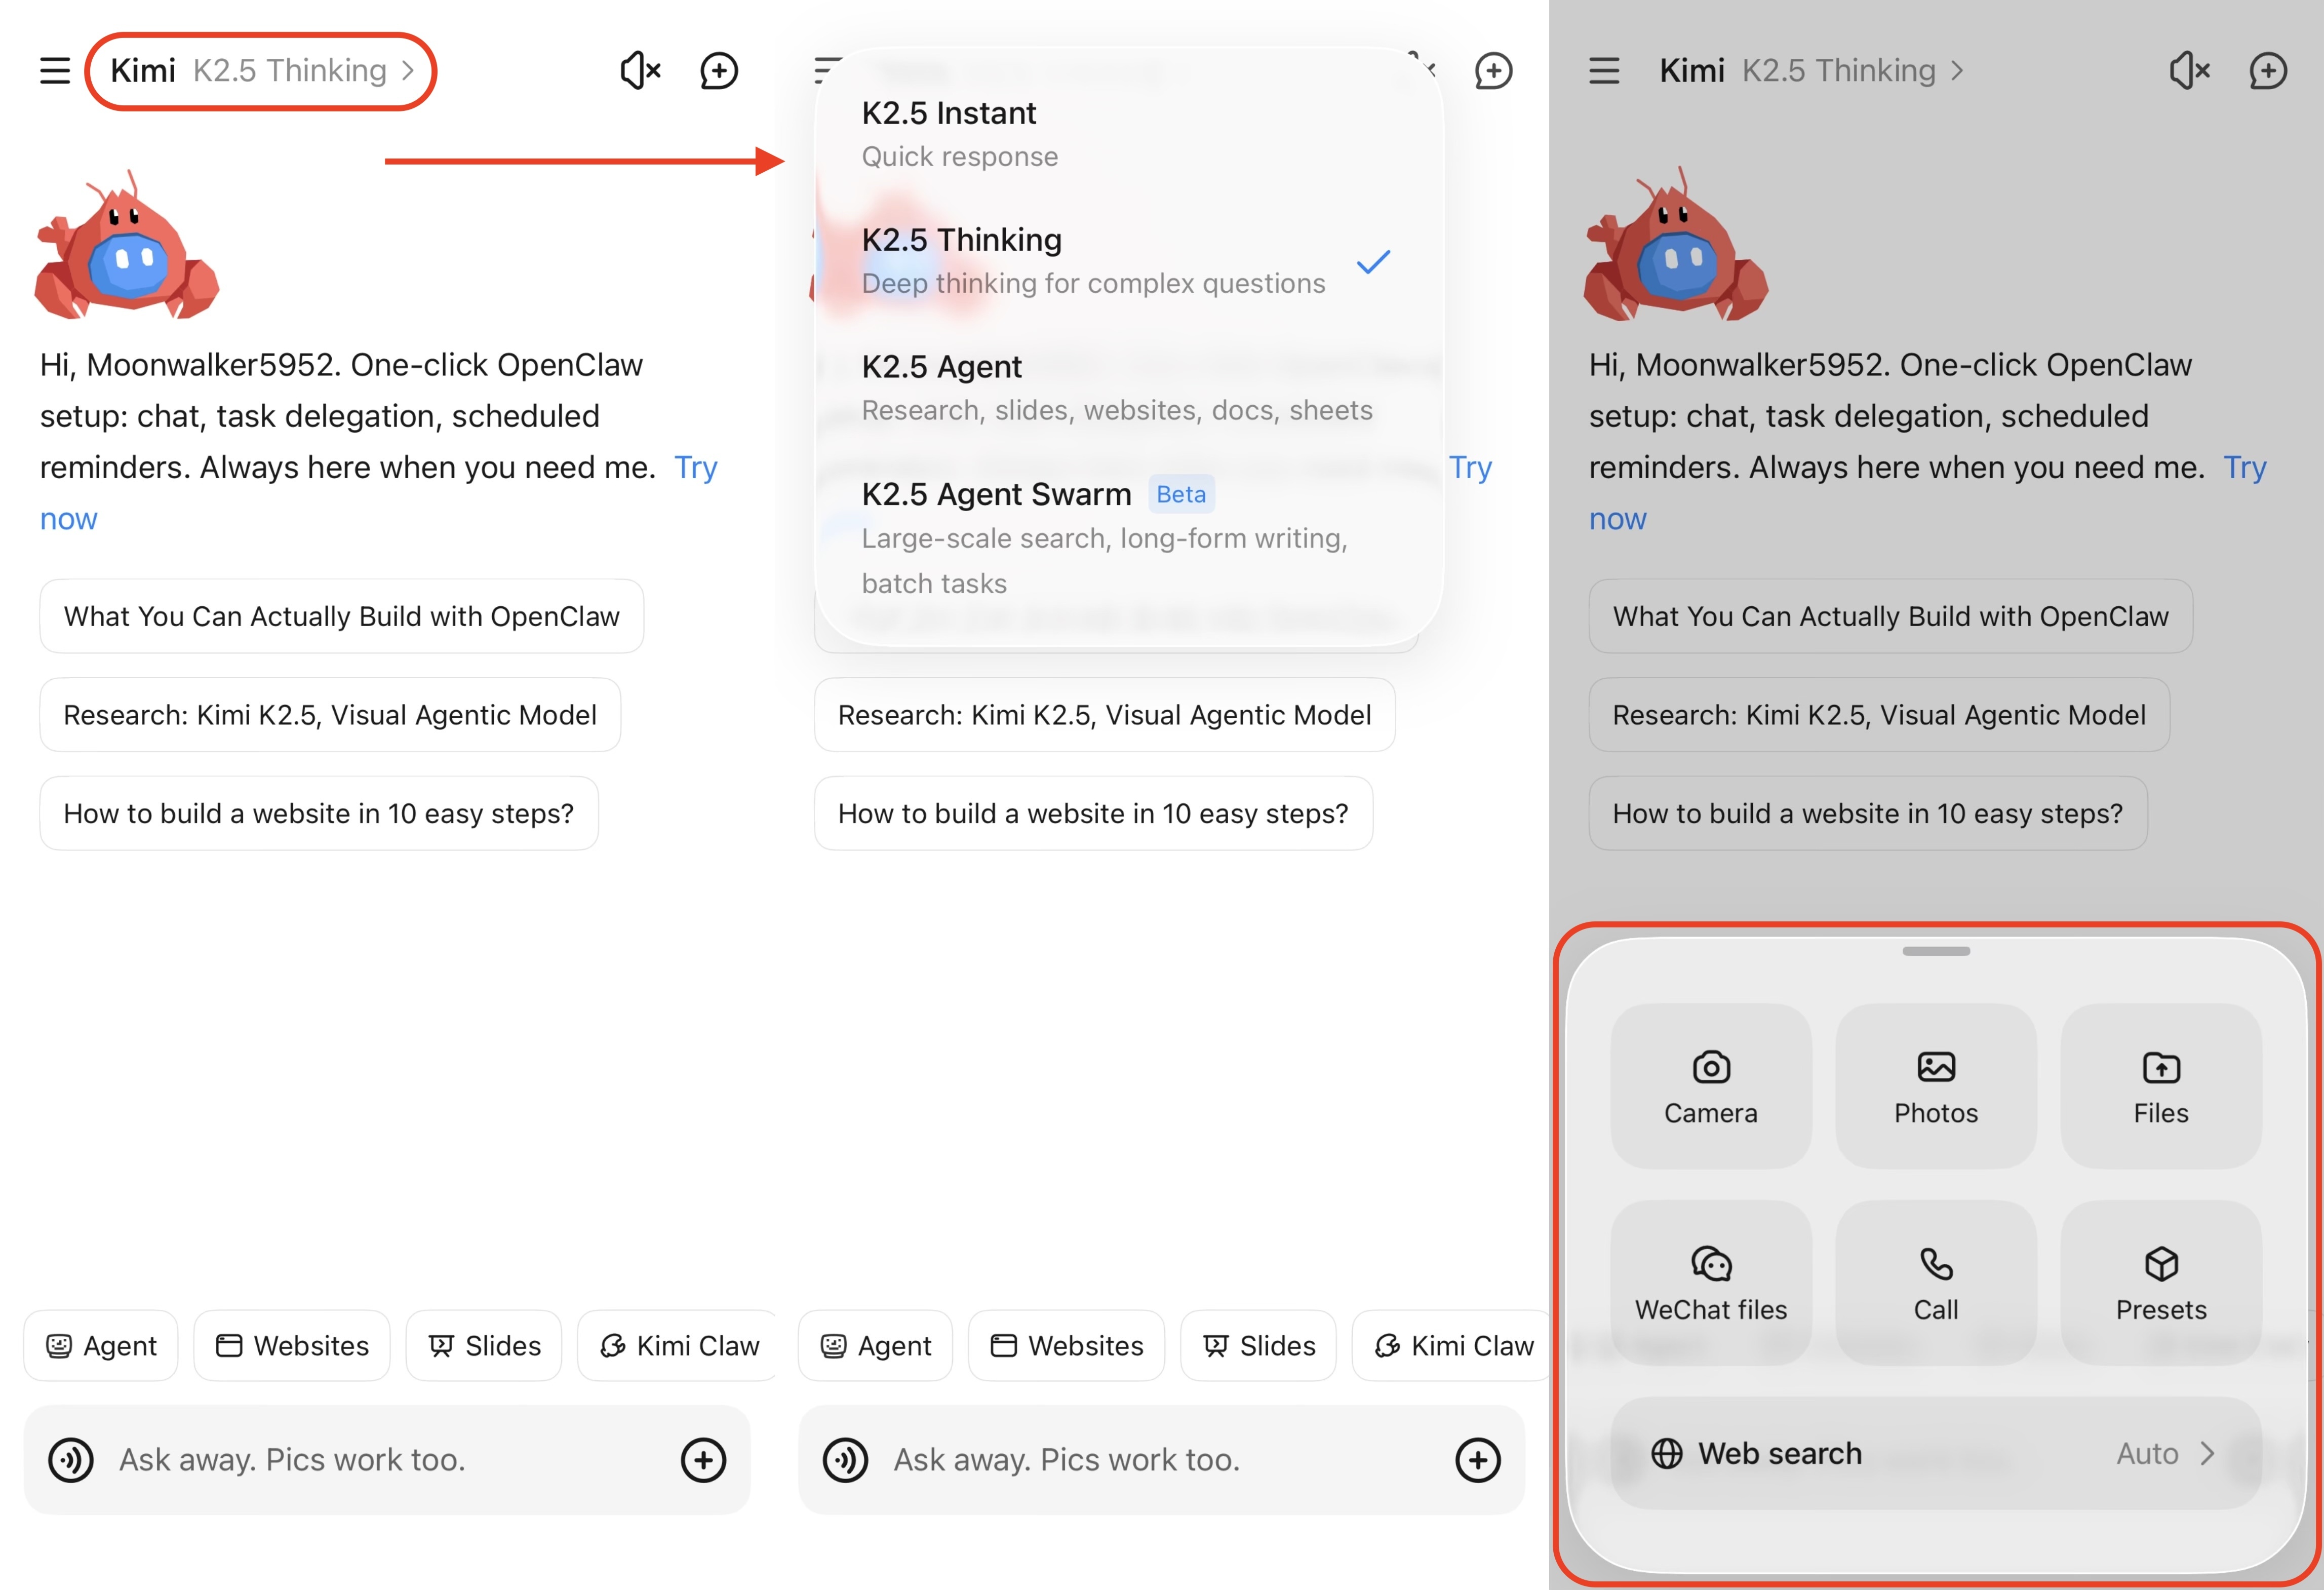Viewport: 2324px width, 1590px height.
Task: Mute Kimi's voice with the speaker icon
Action: 640,70
